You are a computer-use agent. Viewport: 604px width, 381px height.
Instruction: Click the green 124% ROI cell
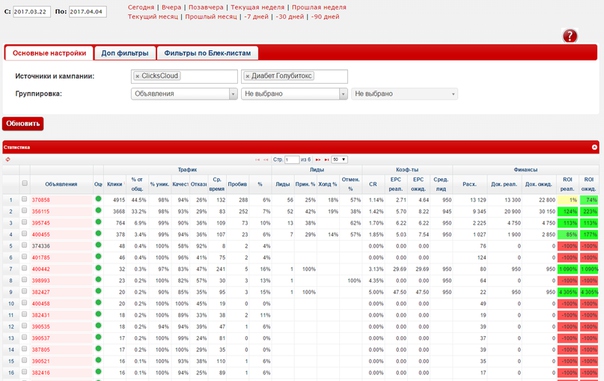pos(567,211)
